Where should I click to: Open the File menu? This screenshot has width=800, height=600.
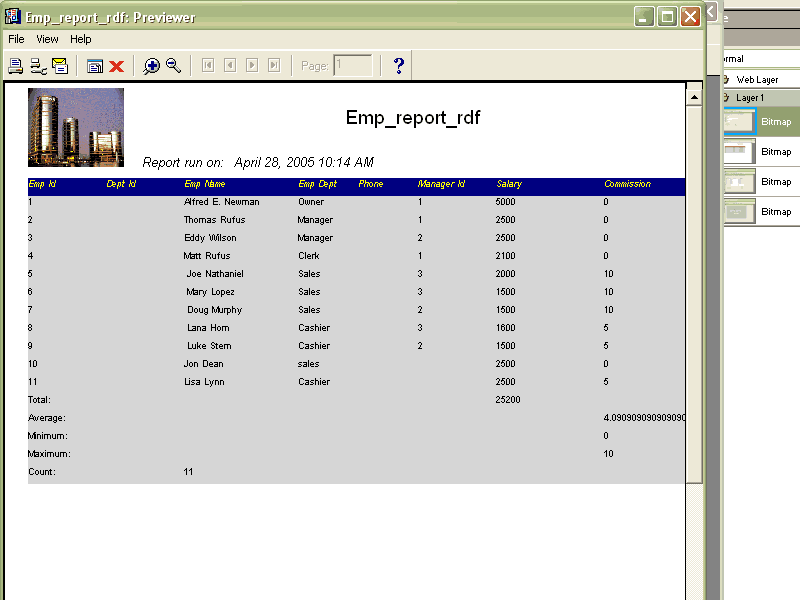16,39
